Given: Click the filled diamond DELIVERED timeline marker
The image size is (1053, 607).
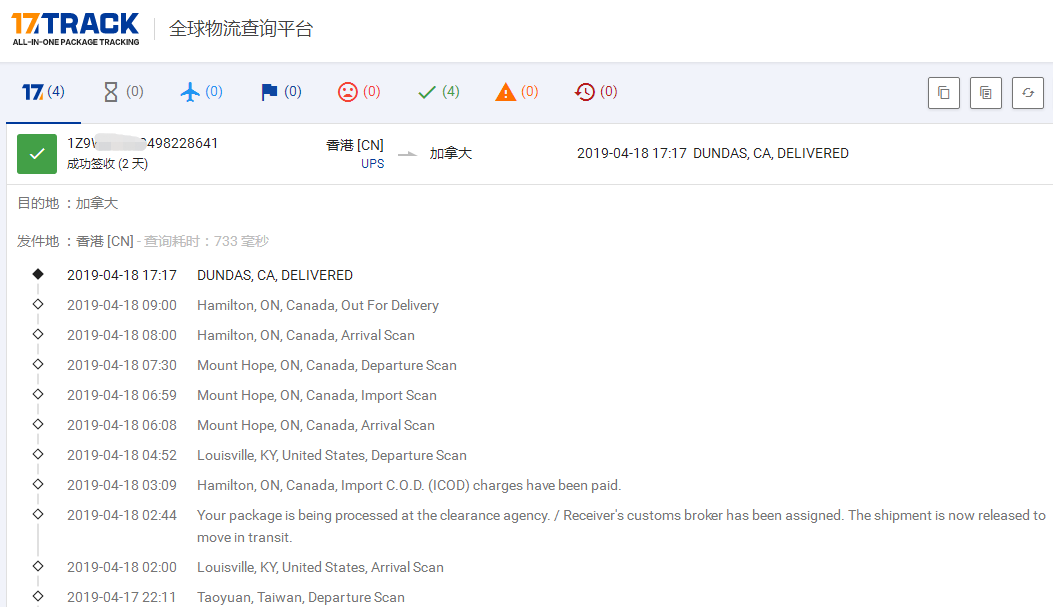Looking at the screenshot, I should pos(38,274).
